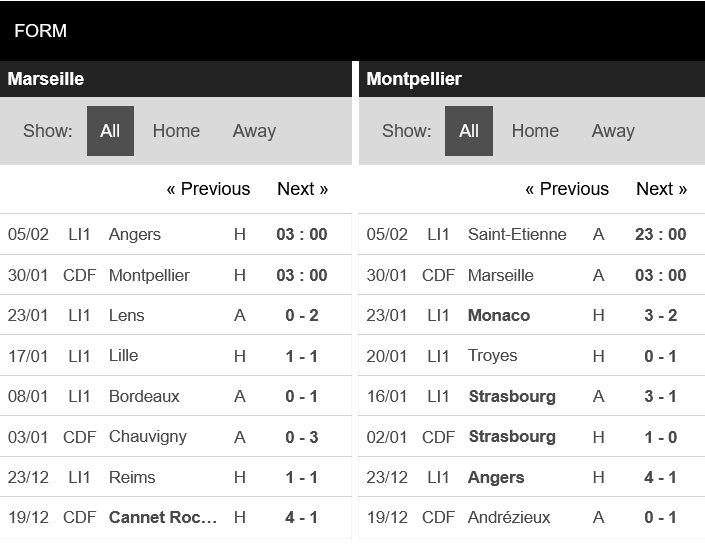This screenshot has width=705, height=547.
Task: Open Marseille's match against Lens
Action: click(x=127, y=315)
